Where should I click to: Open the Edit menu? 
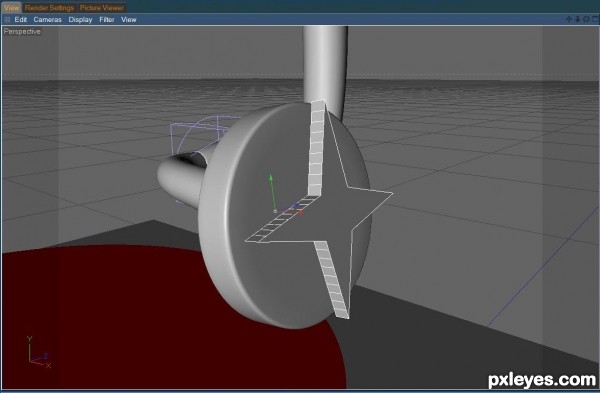(x=21, y=20)
